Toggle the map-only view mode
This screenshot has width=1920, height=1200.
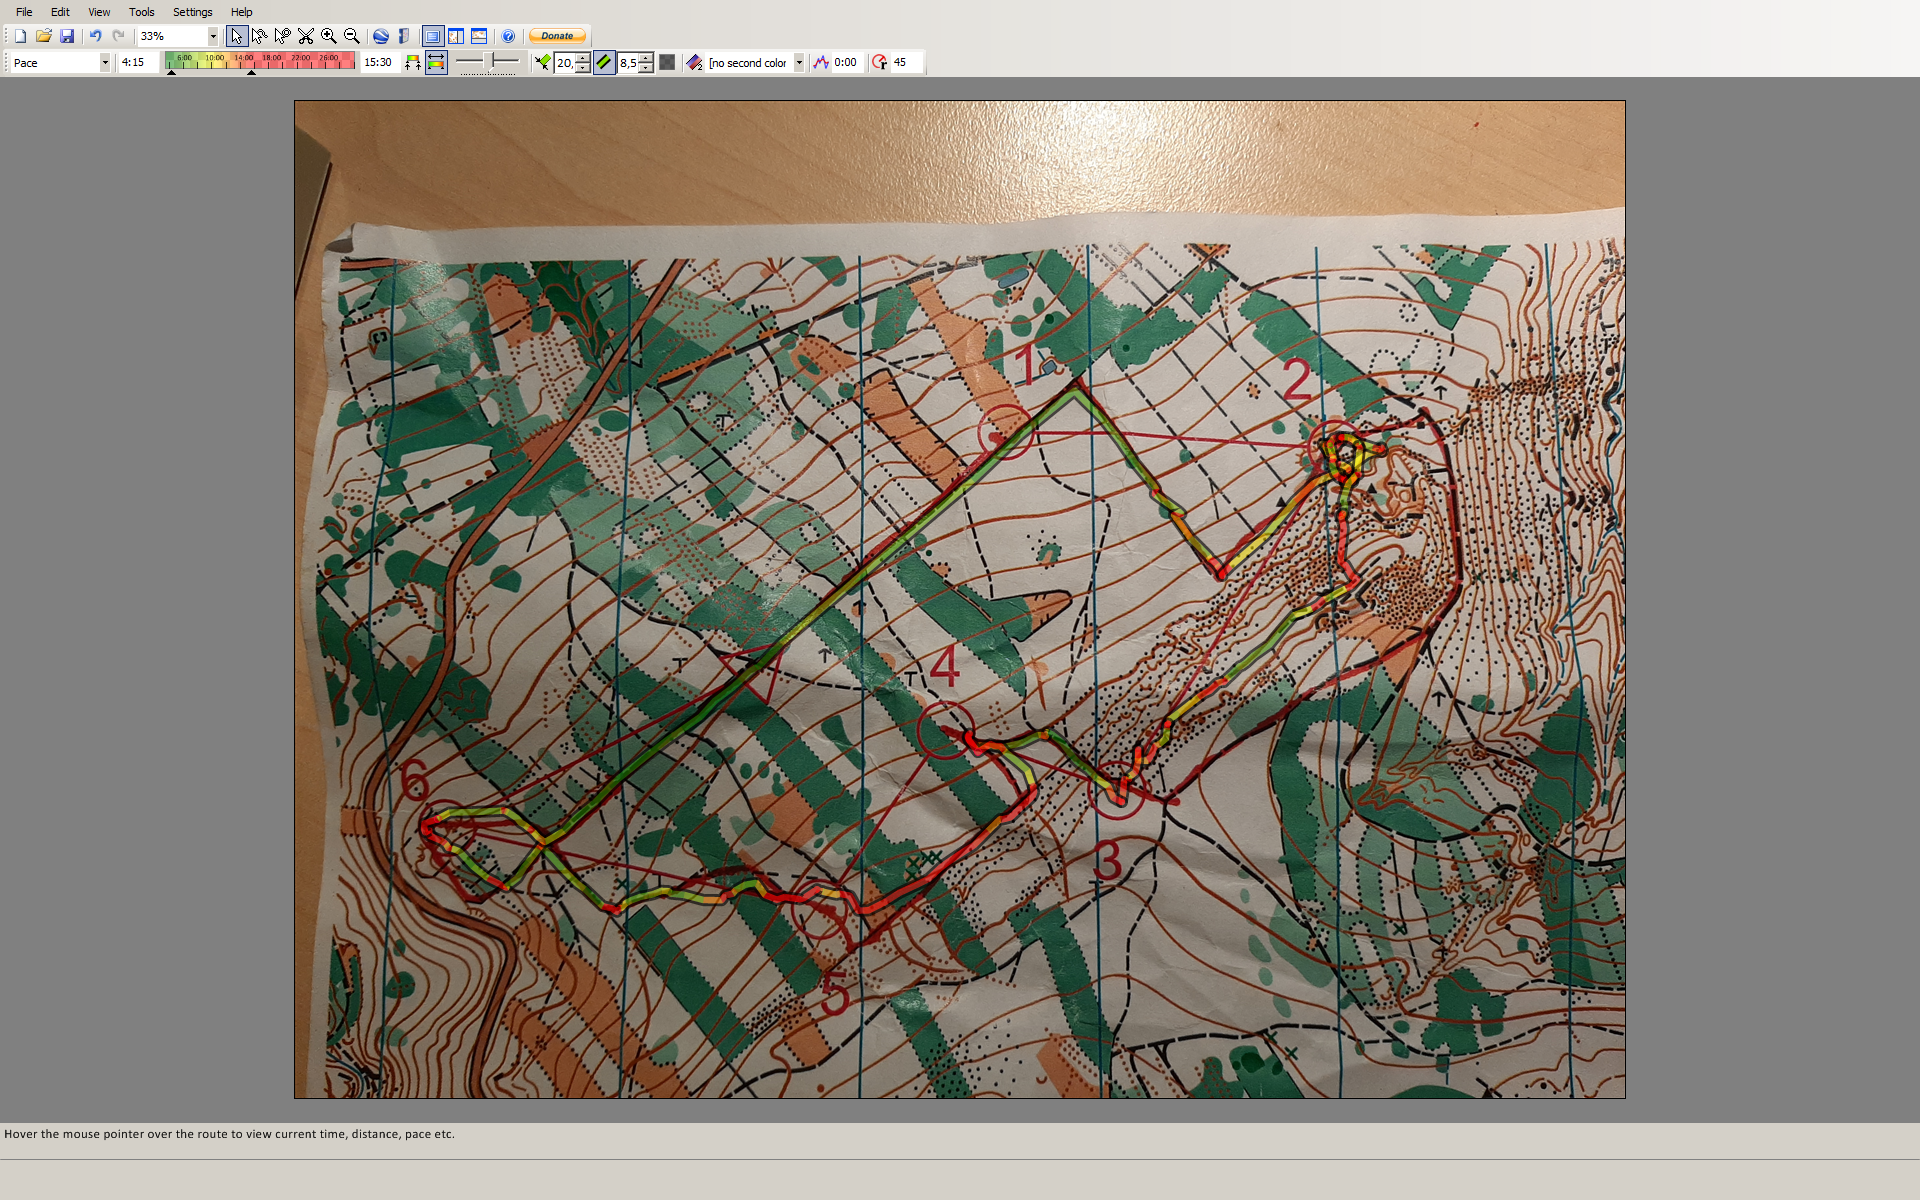coord(433,36)
